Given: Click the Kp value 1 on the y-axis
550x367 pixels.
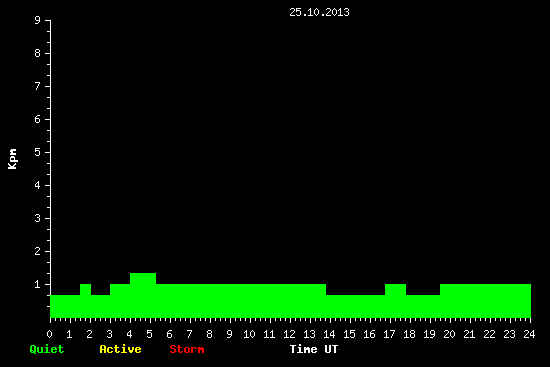Looking at the screenshot, I should [38, 284].
